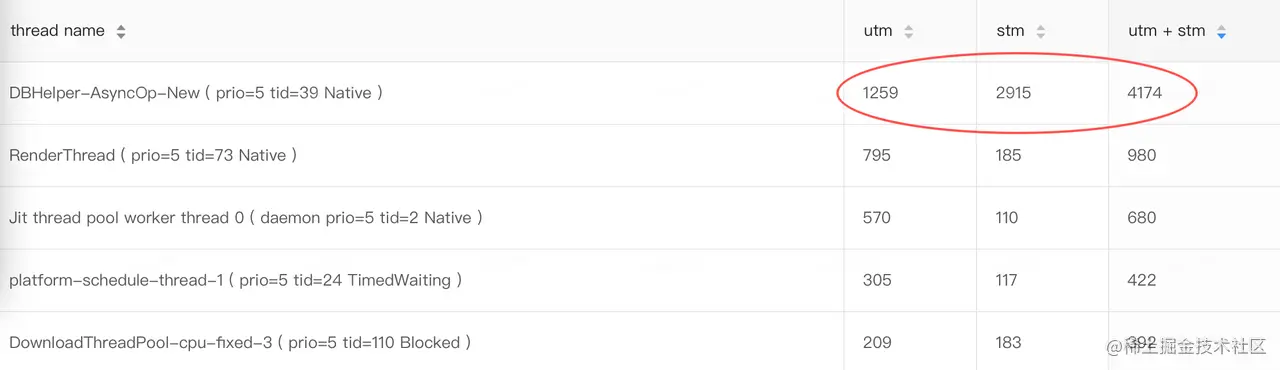Select DownloadThreadPool-cpu-fixed-3 row
This screenshot has width=1280, height=370.
click(640, 341)
